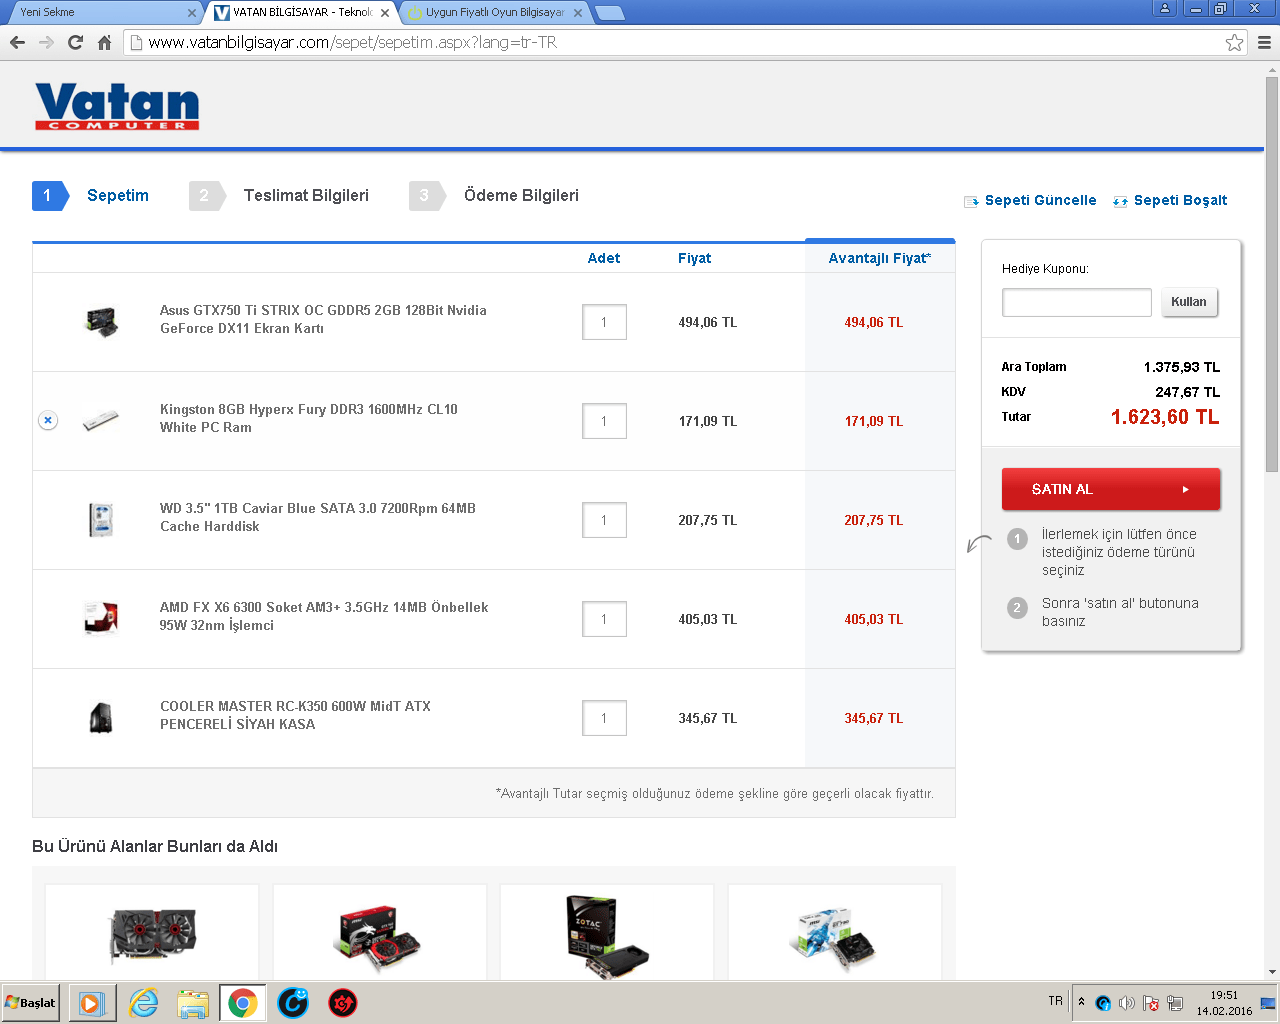Screen dimensions: 1280x1024
Task: Click the volume speaker tray icon
Action: click(1127, 1003)
